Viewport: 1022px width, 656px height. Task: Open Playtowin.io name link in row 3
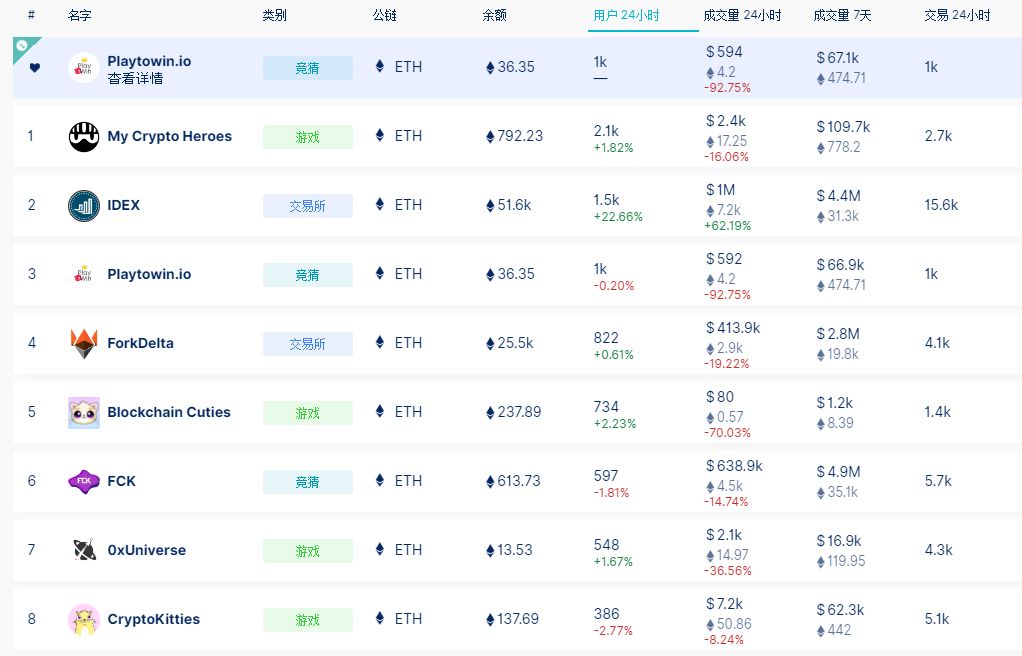click(x=149, y=274)
